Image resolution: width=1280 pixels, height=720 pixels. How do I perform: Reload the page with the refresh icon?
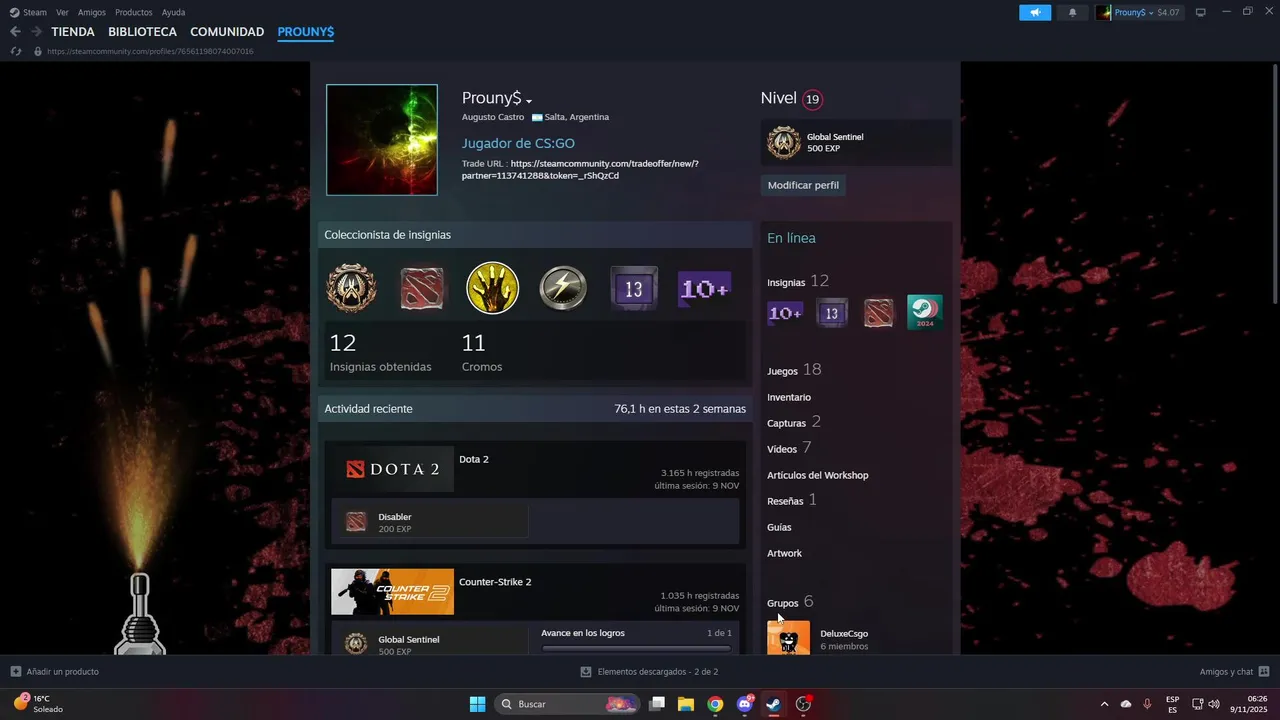coord(15,51)
